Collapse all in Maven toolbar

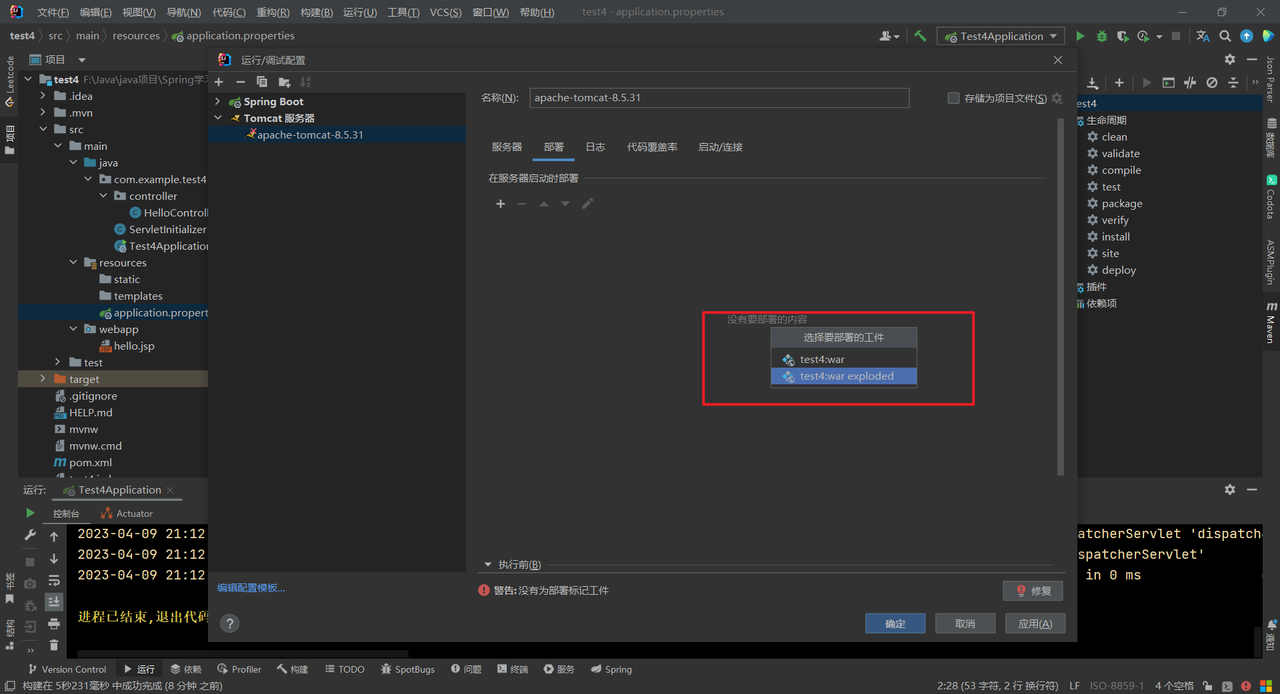click(x=1233, y=82)
